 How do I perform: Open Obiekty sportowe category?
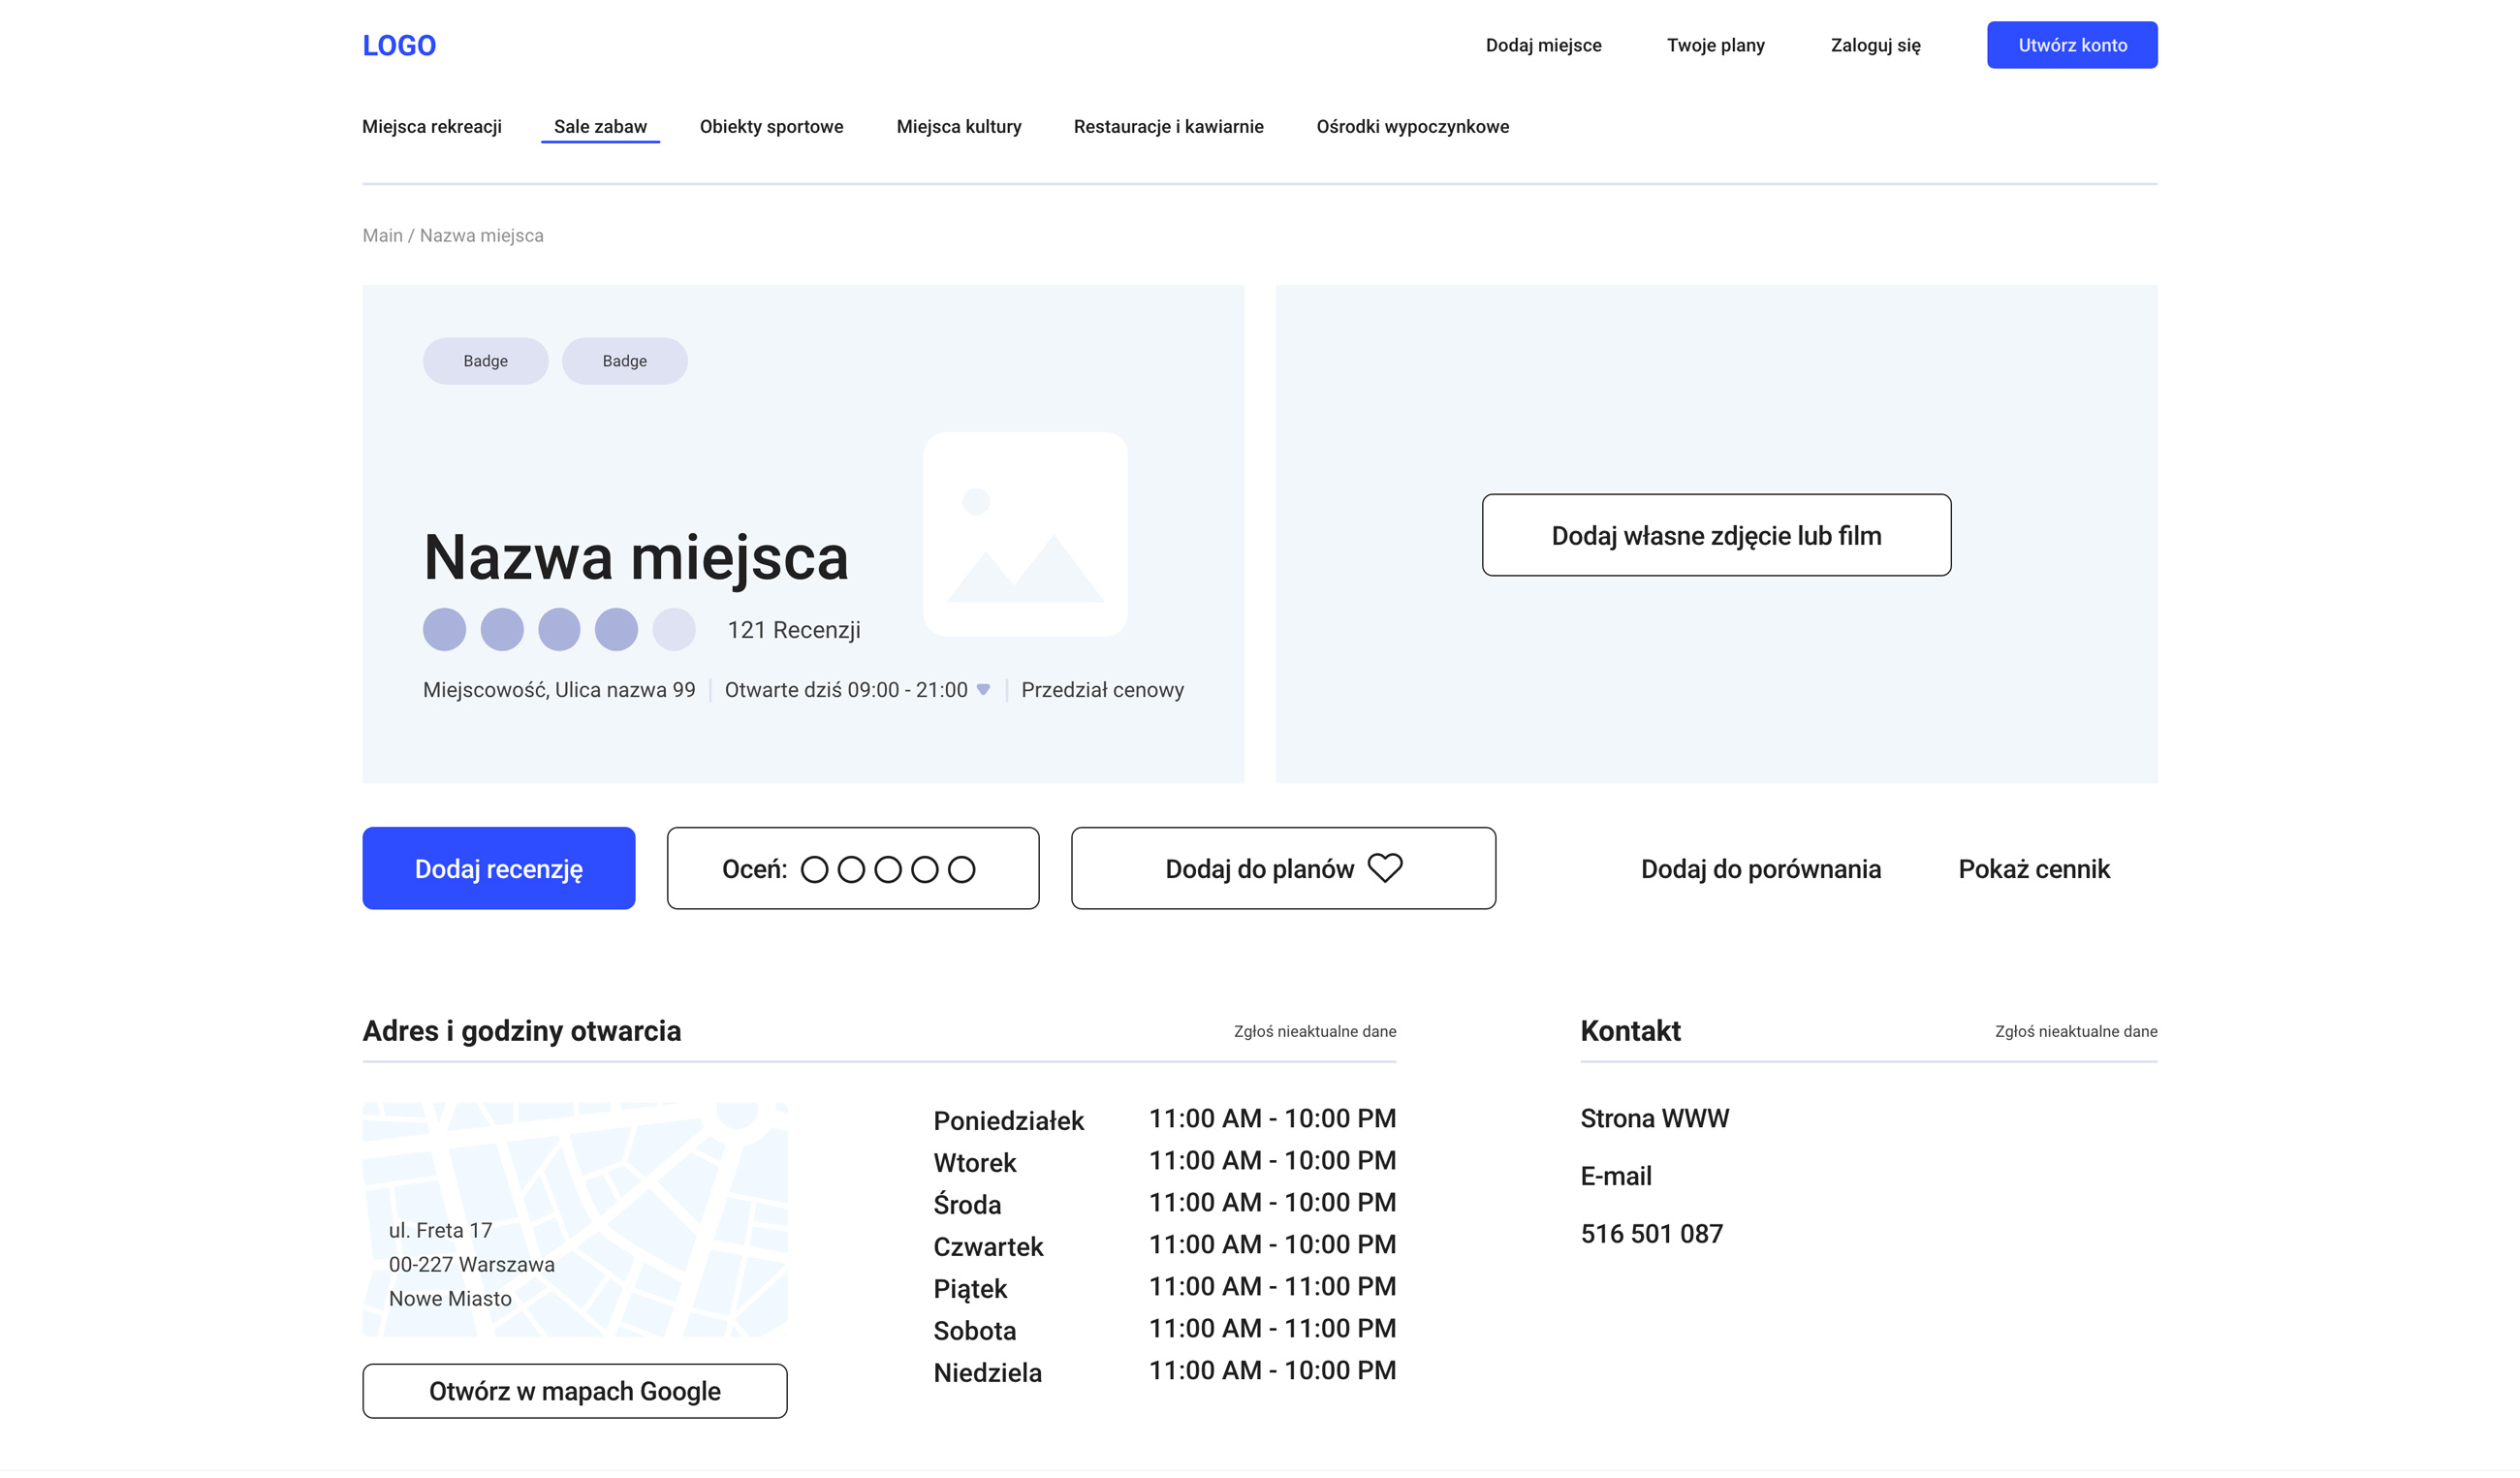coord(771,127)
